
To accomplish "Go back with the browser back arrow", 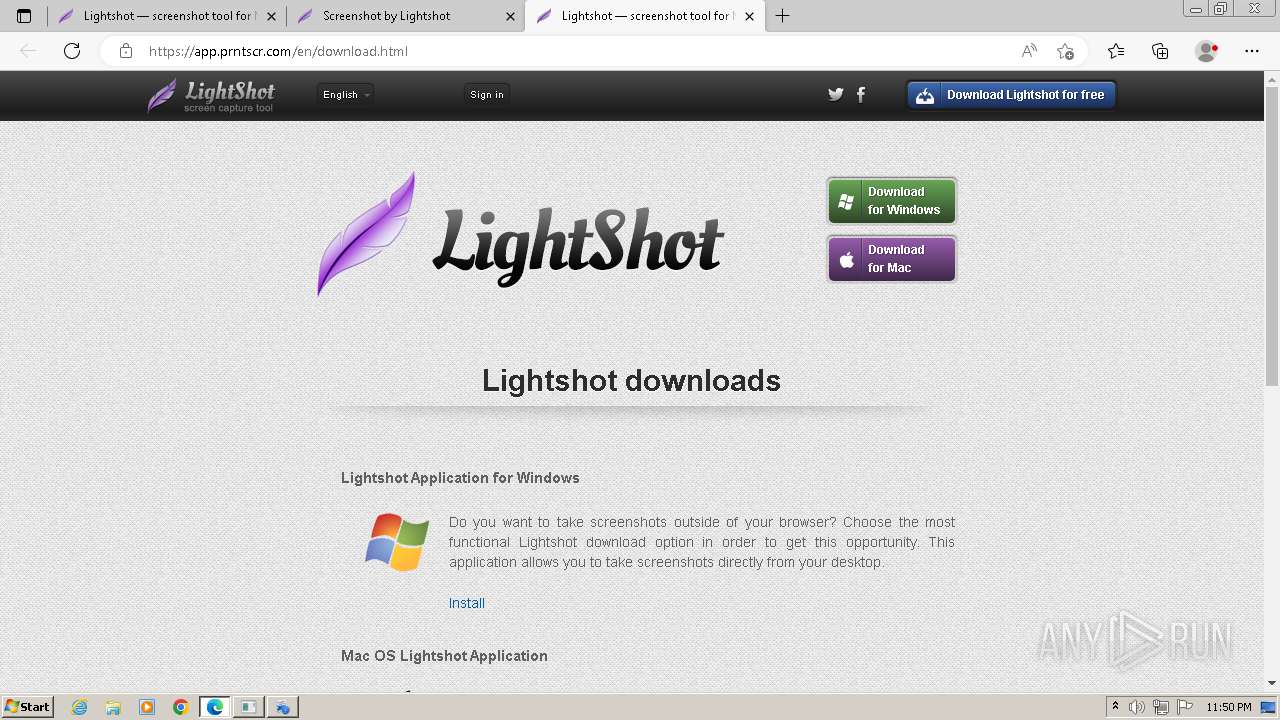I will click(28, 51).
